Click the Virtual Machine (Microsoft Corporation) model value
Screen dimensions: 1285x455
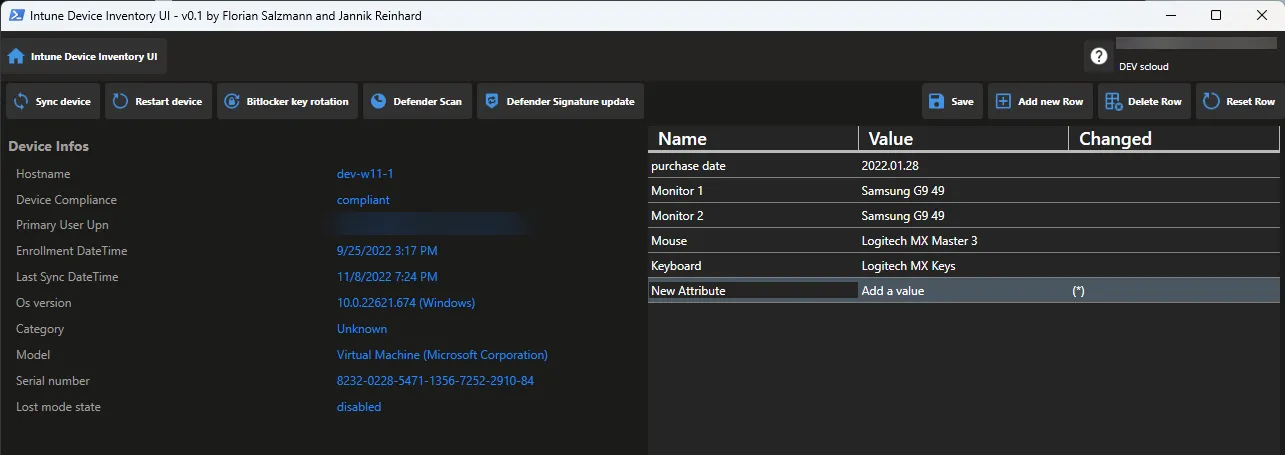tap(442, 355)
